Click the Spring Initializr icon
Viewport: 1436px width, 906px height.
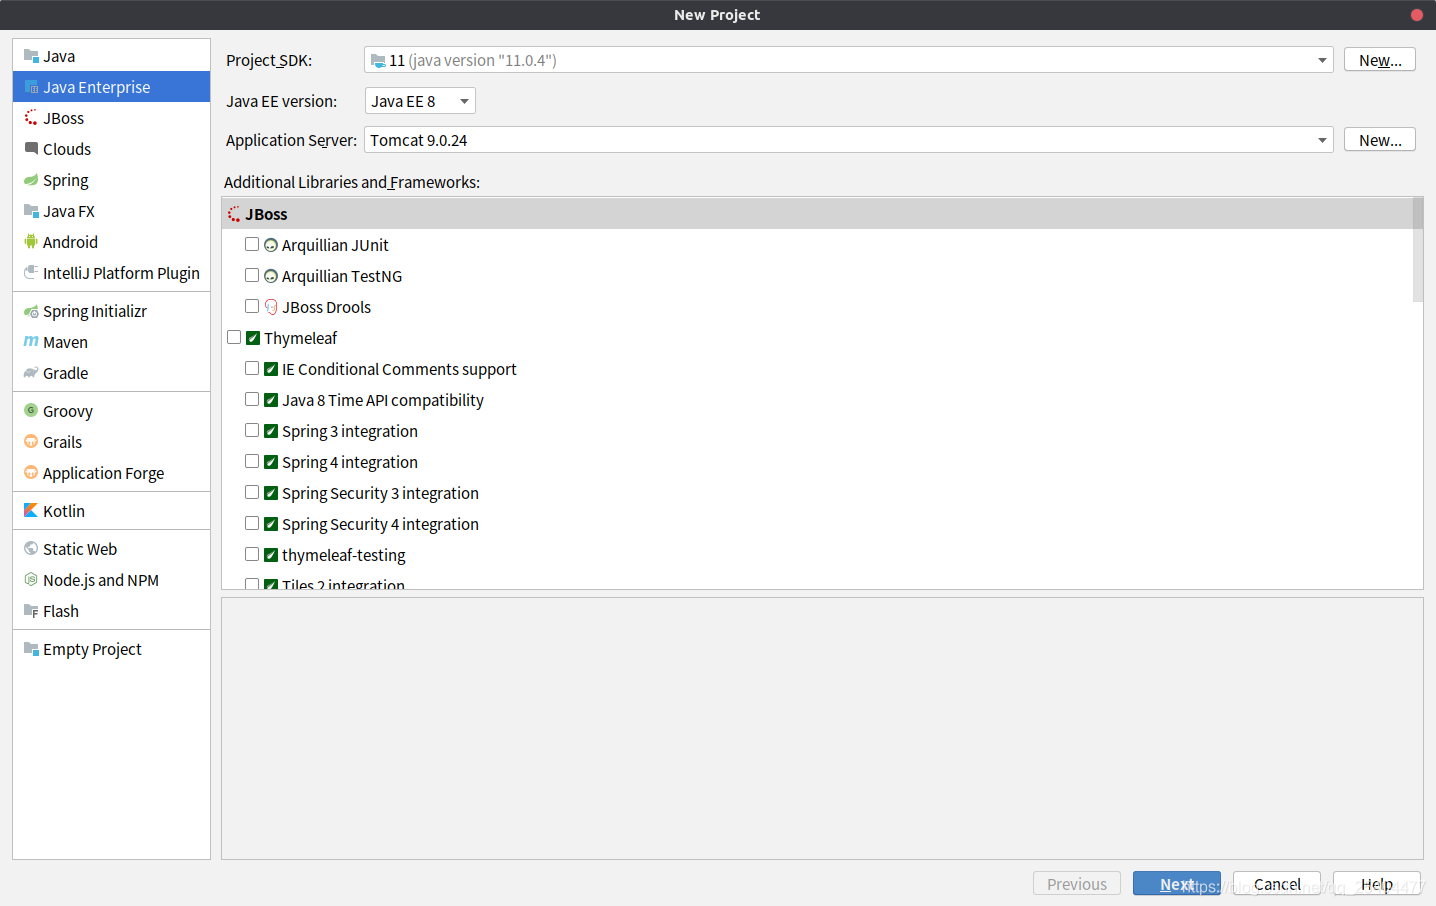(31, 311)
